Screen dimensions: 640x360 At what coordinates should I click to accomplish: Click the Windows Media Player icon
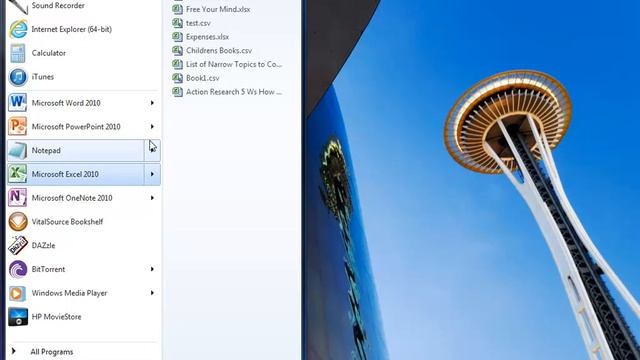(x=18, y=293)
